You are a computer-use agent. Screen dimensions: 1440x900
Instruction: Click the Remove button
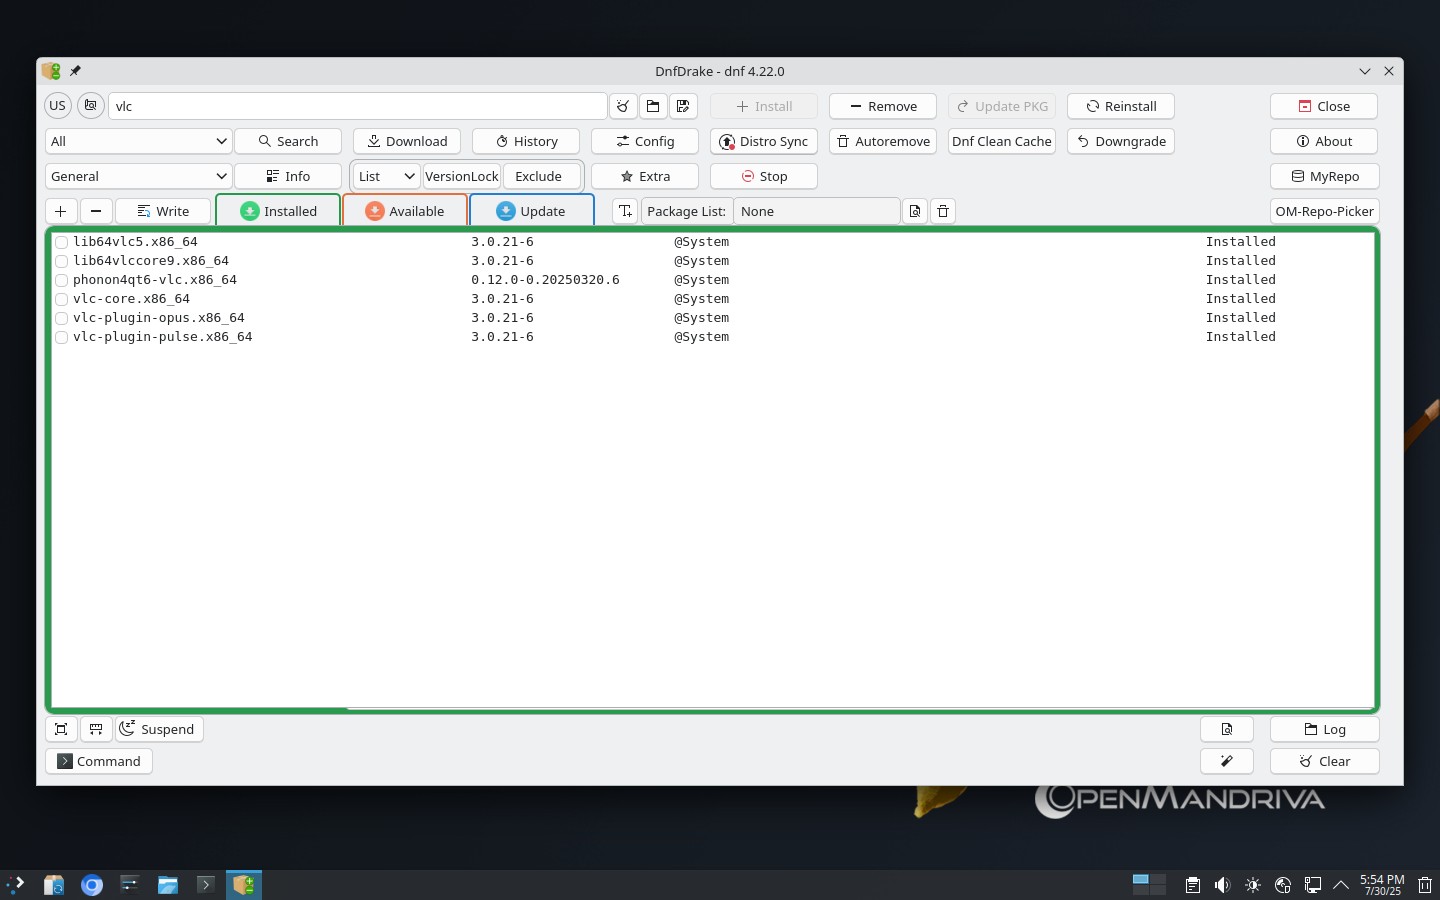pos(883,106)
